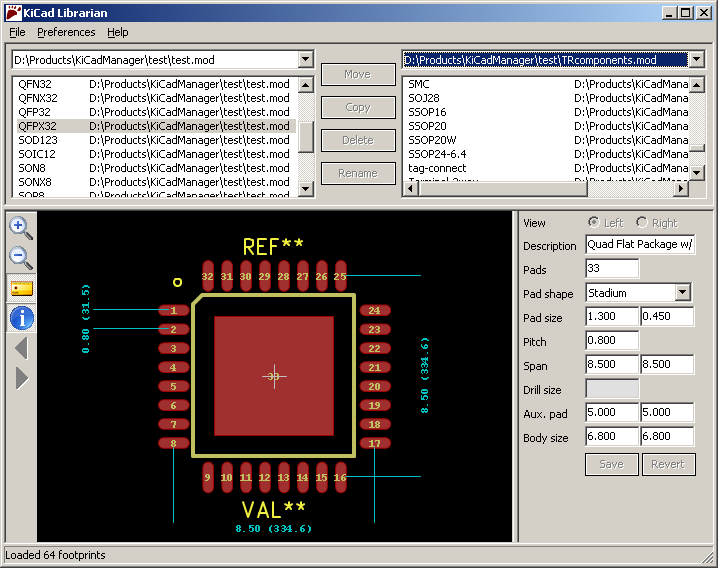This screenshot has height=568, width=718.
Task: Click the Delete button
Action: pyautogui.click(x=358, y=140)
